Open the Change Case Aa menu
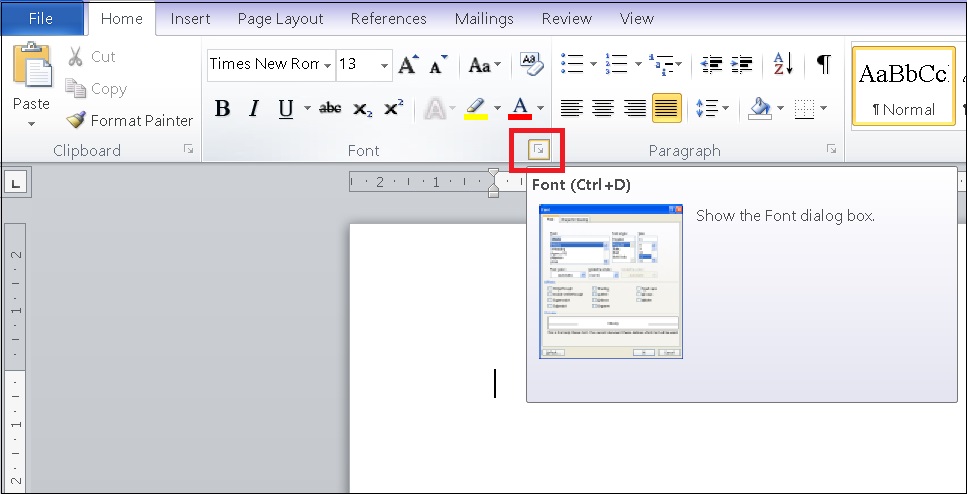This screenshot has height=494, width=967. click(x=484, y=64)
